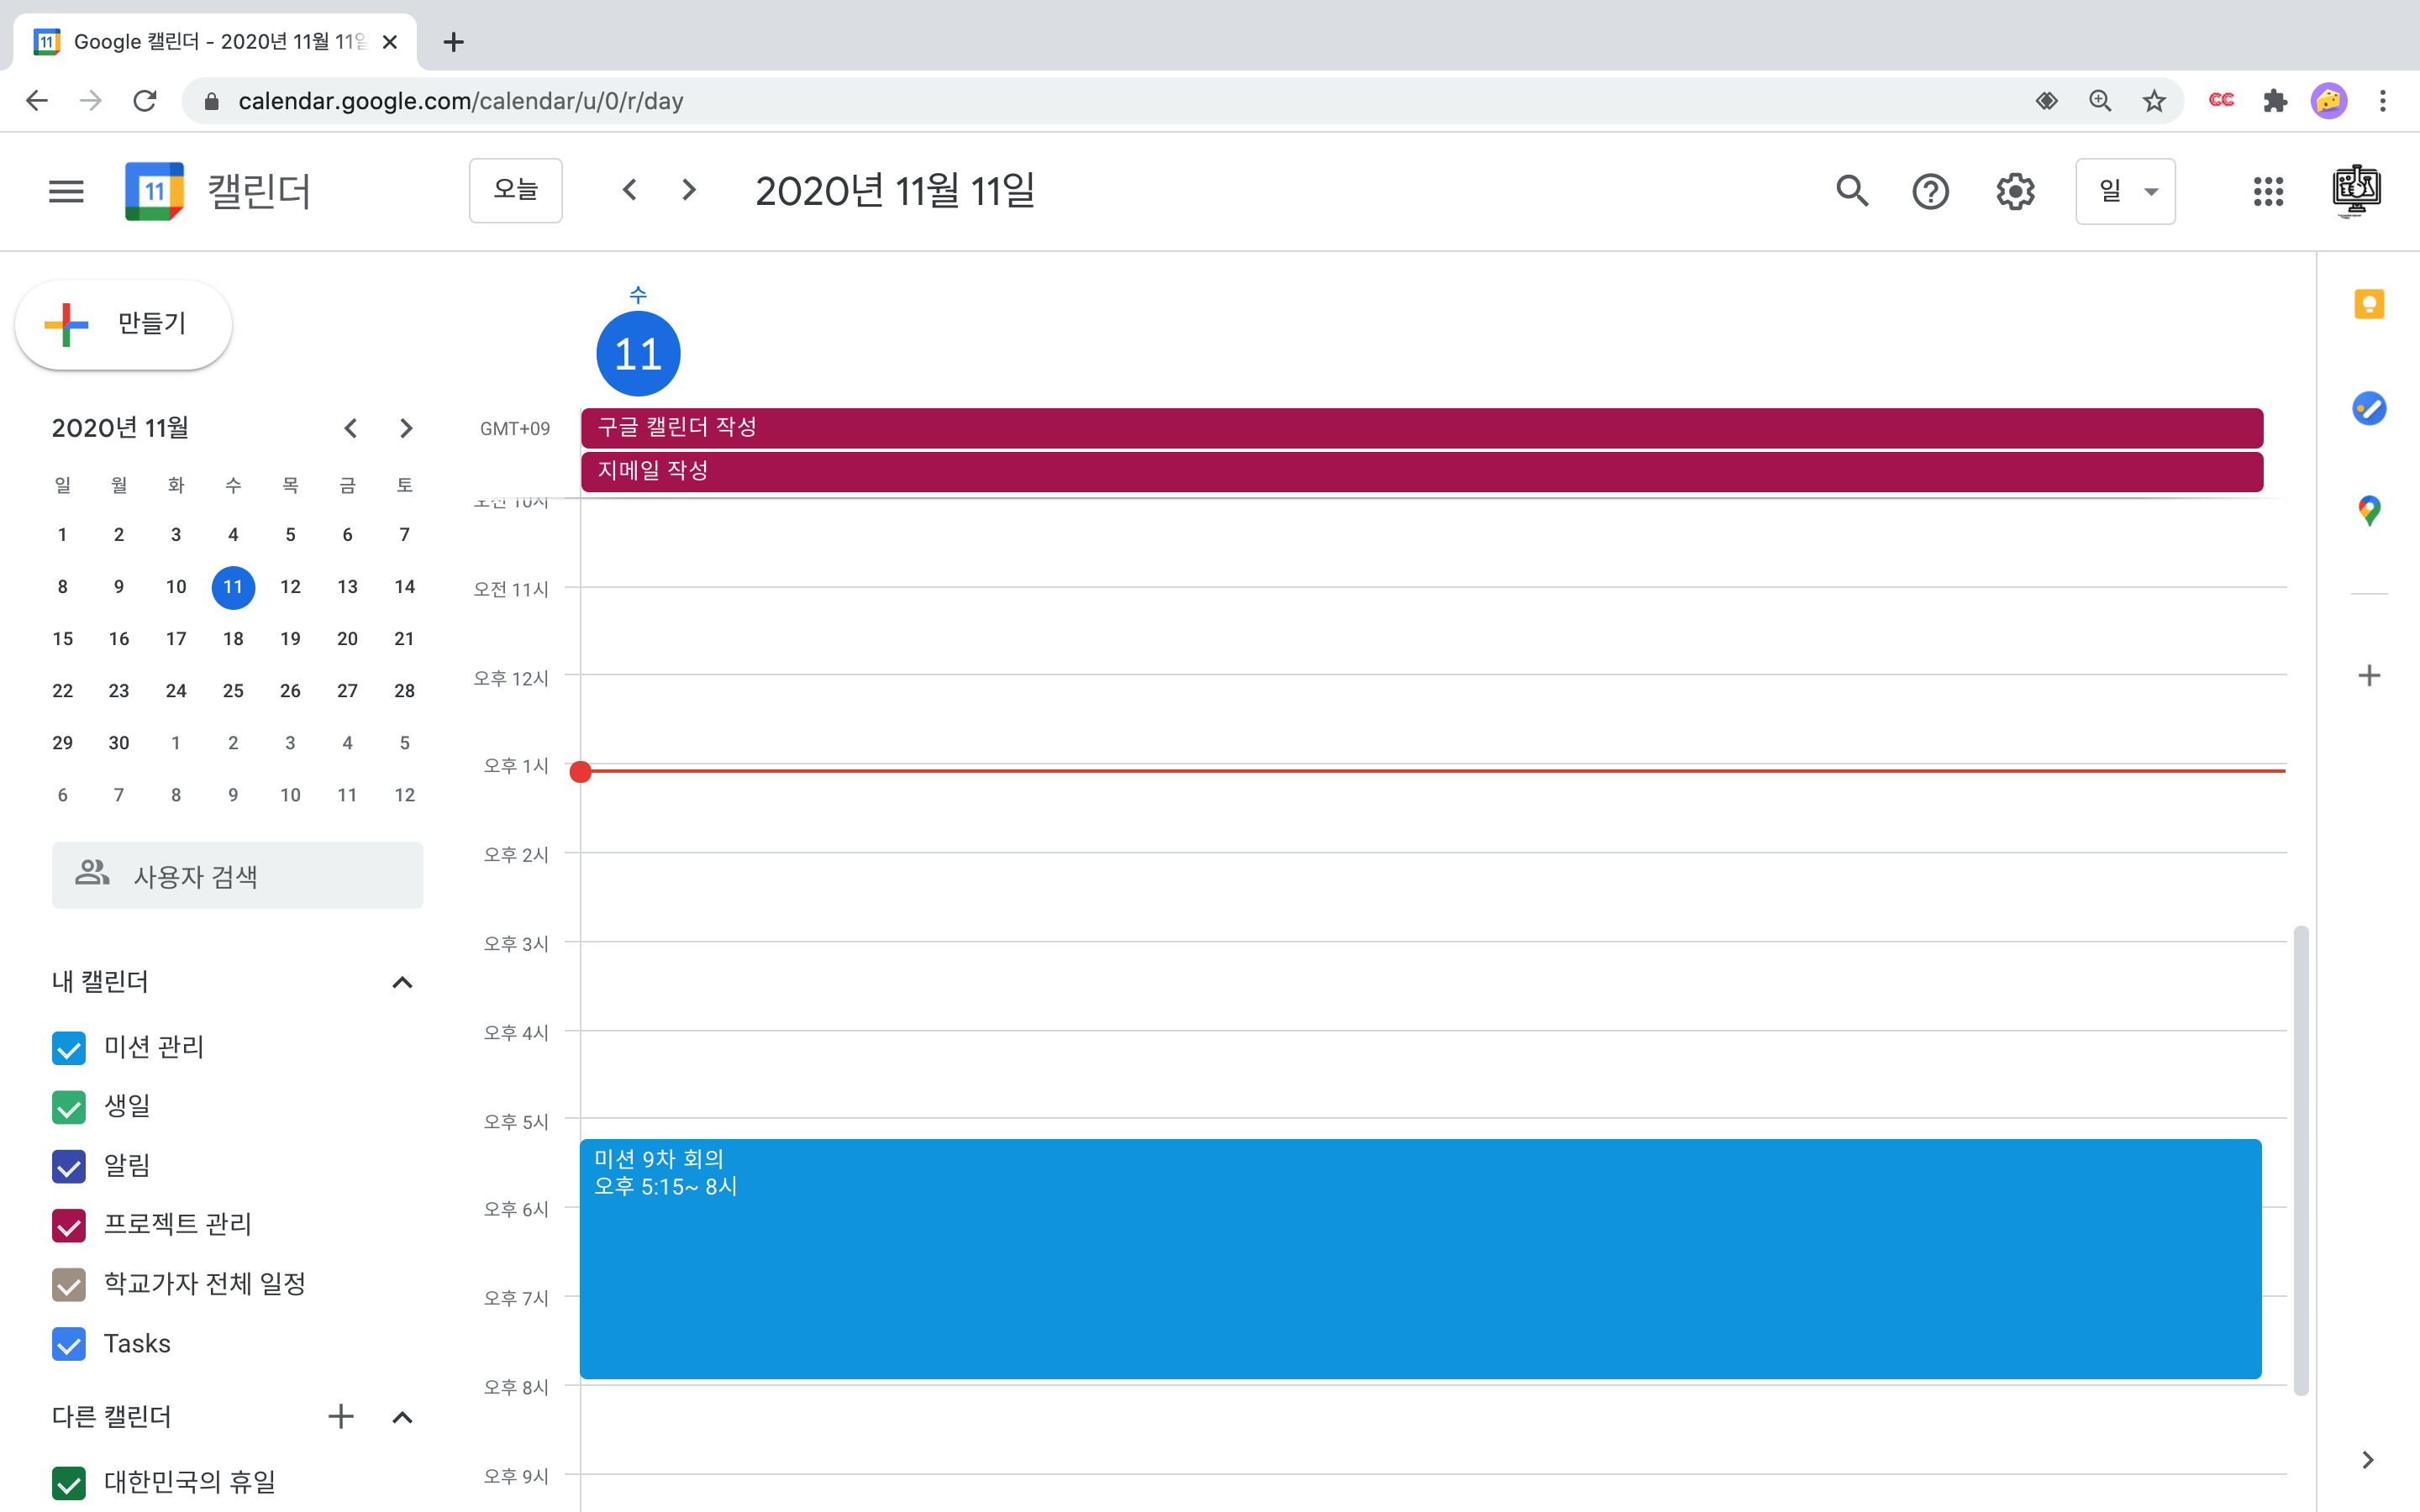Open Google Keep in side panel
The width and height of the screenshot is (2420, 1512).
(2369, 304)
